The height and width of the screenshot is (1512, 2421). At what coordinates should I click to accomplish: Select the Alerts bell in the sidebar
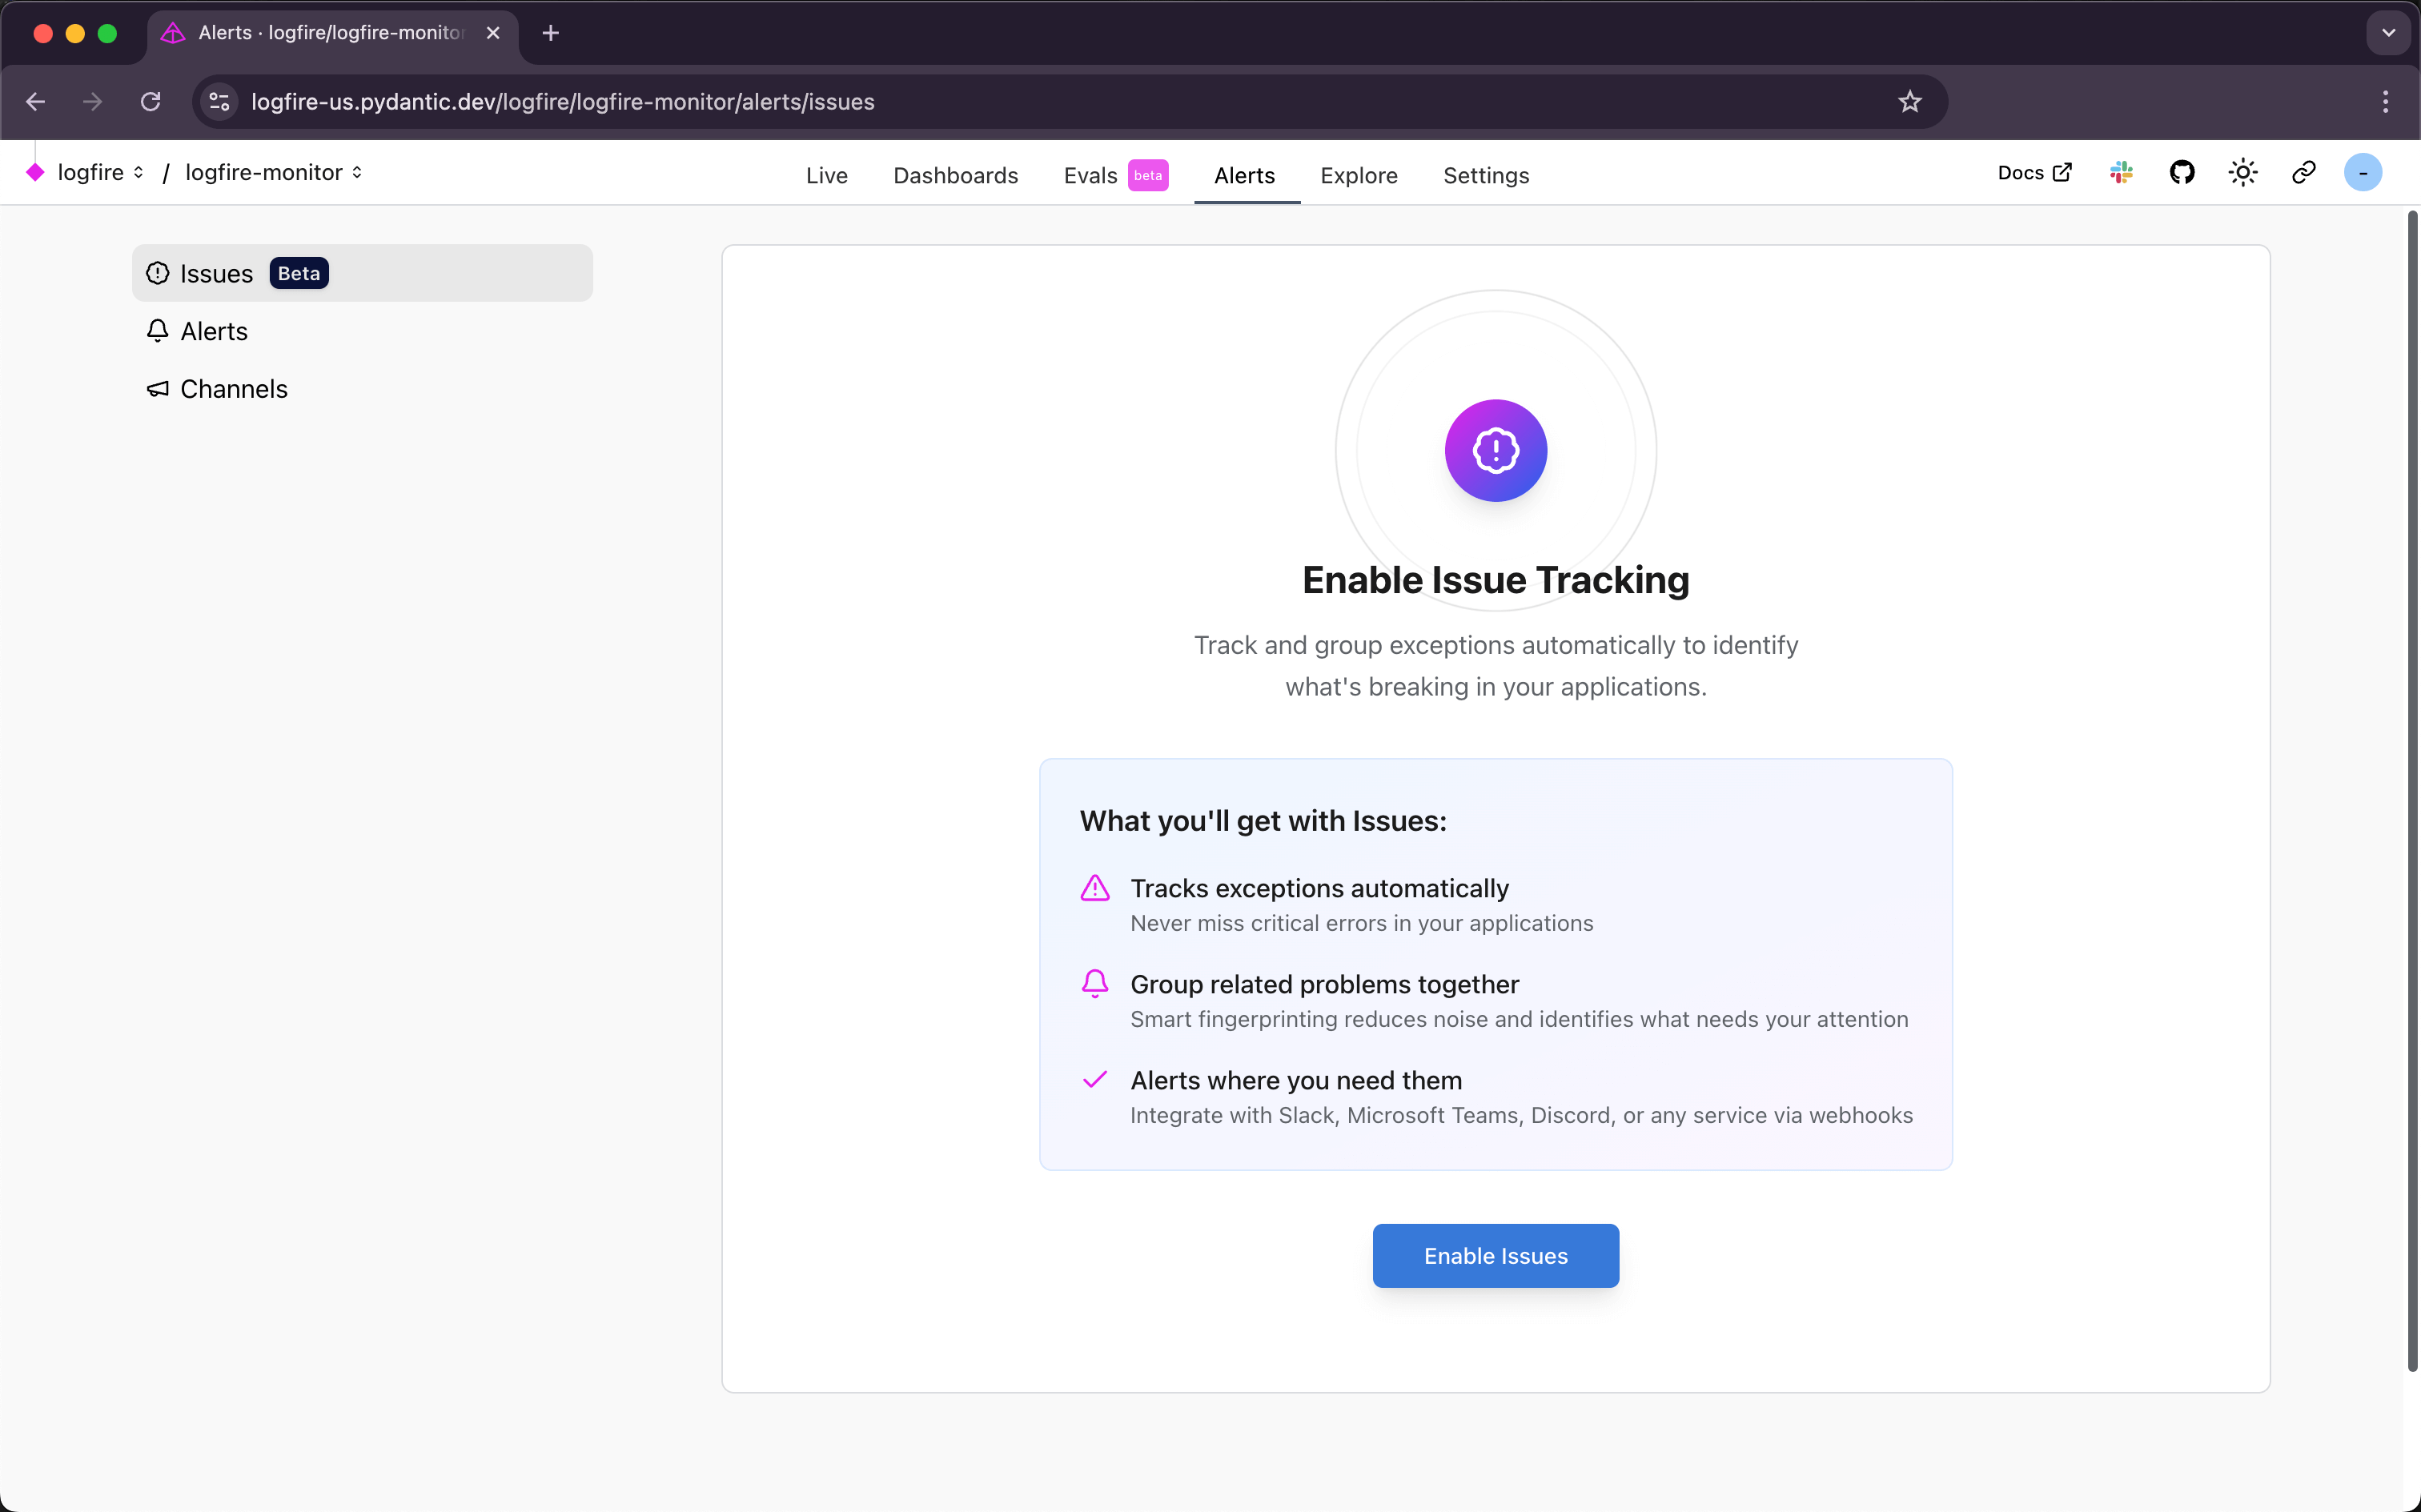coord(213,331)
